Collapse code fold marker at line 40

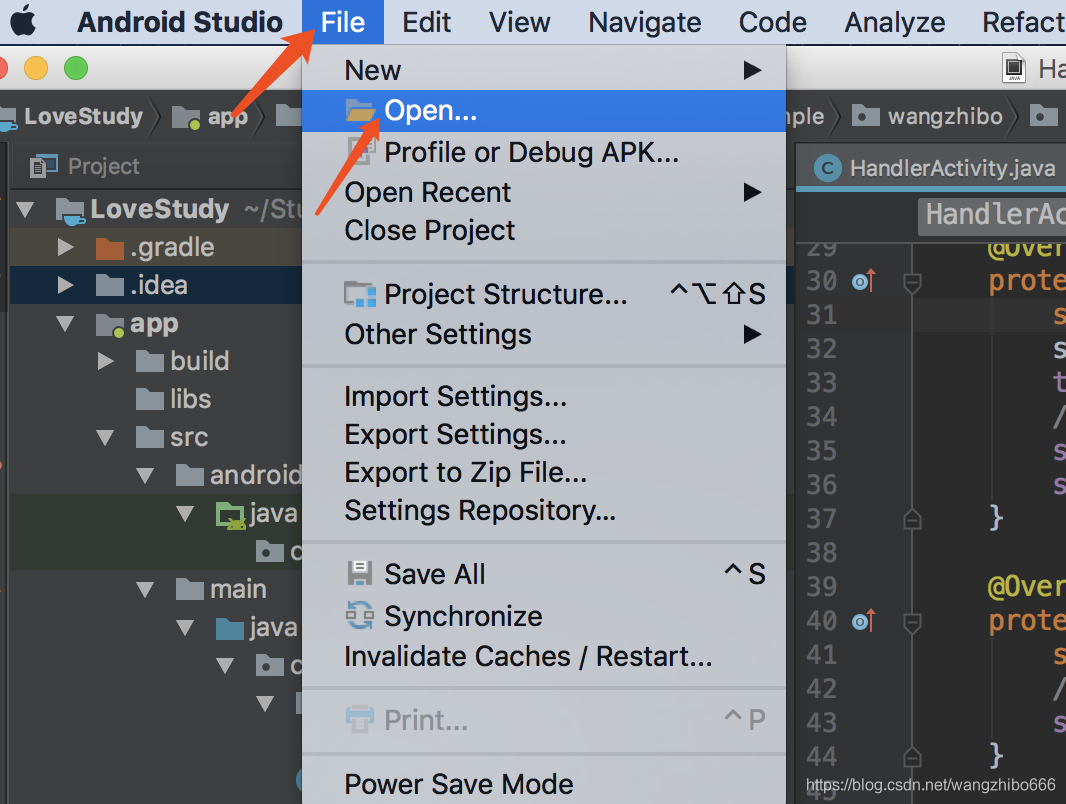click(x=912, y=621)
